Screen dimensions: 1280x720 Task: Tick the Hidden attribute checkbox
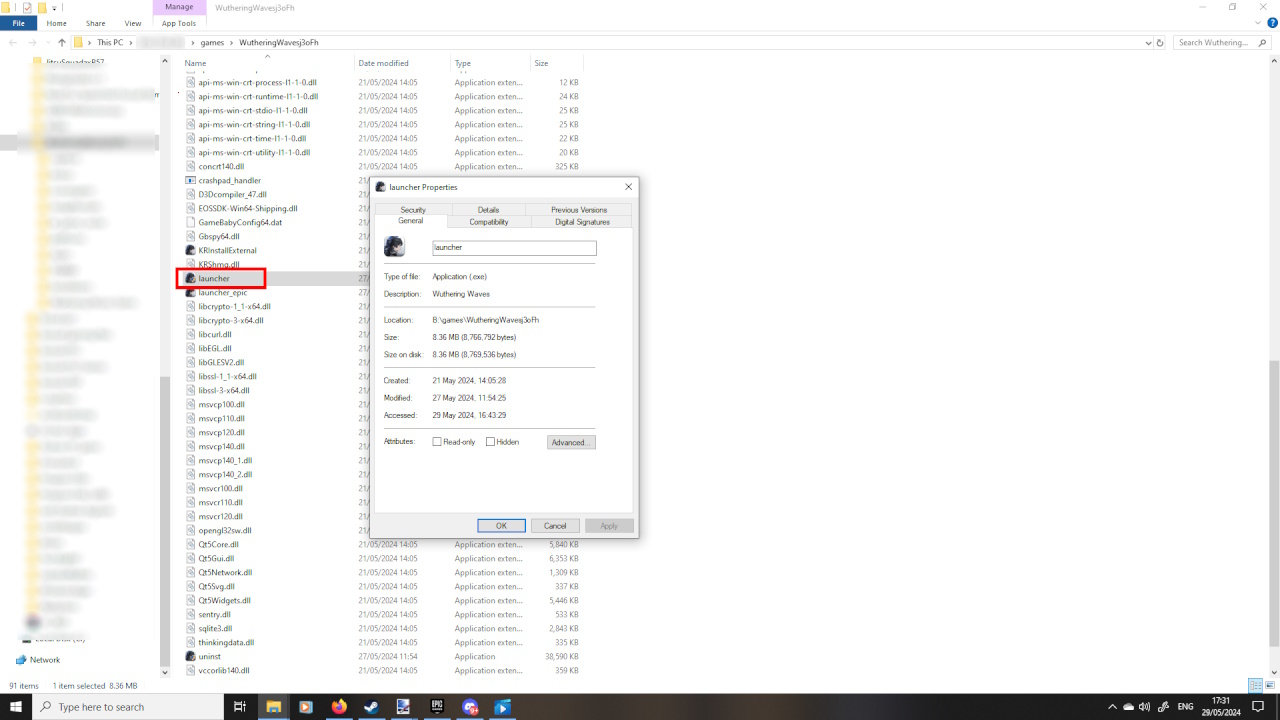pyautogui.click(x=491, y=442)
